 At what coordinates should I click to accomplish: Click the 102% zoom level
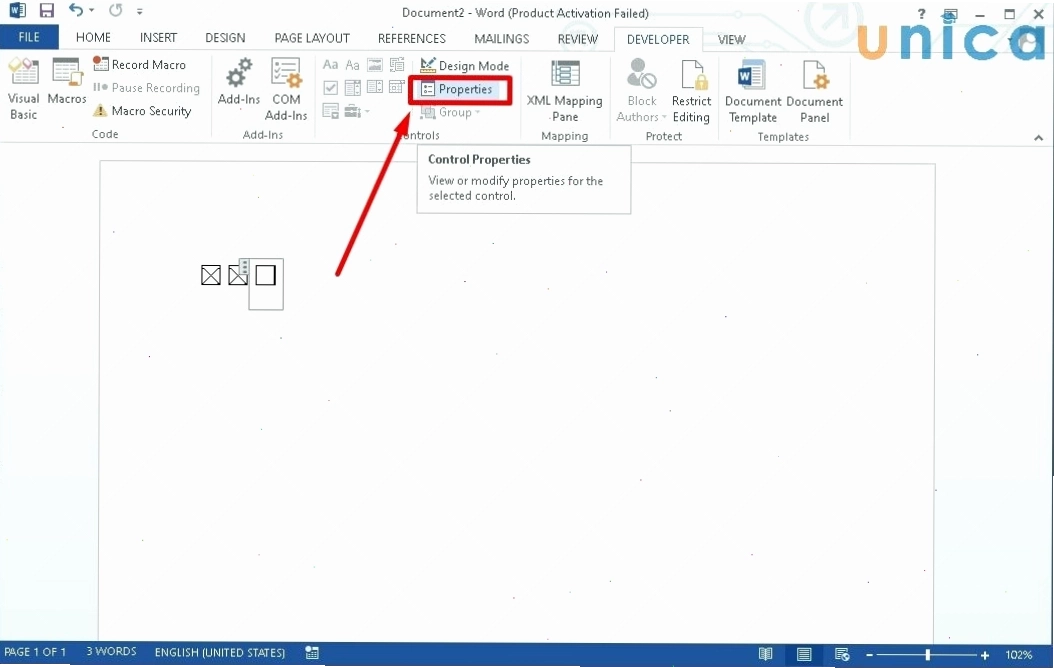[x=1019, y=654]
